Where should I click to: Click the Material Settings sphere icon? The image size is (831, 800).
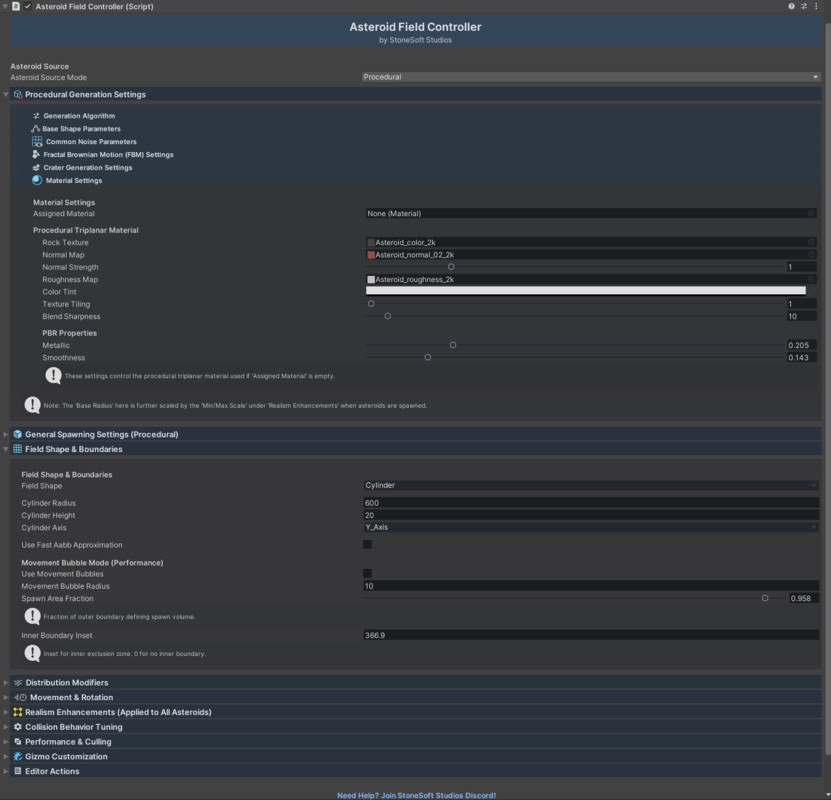coord(37,180)
